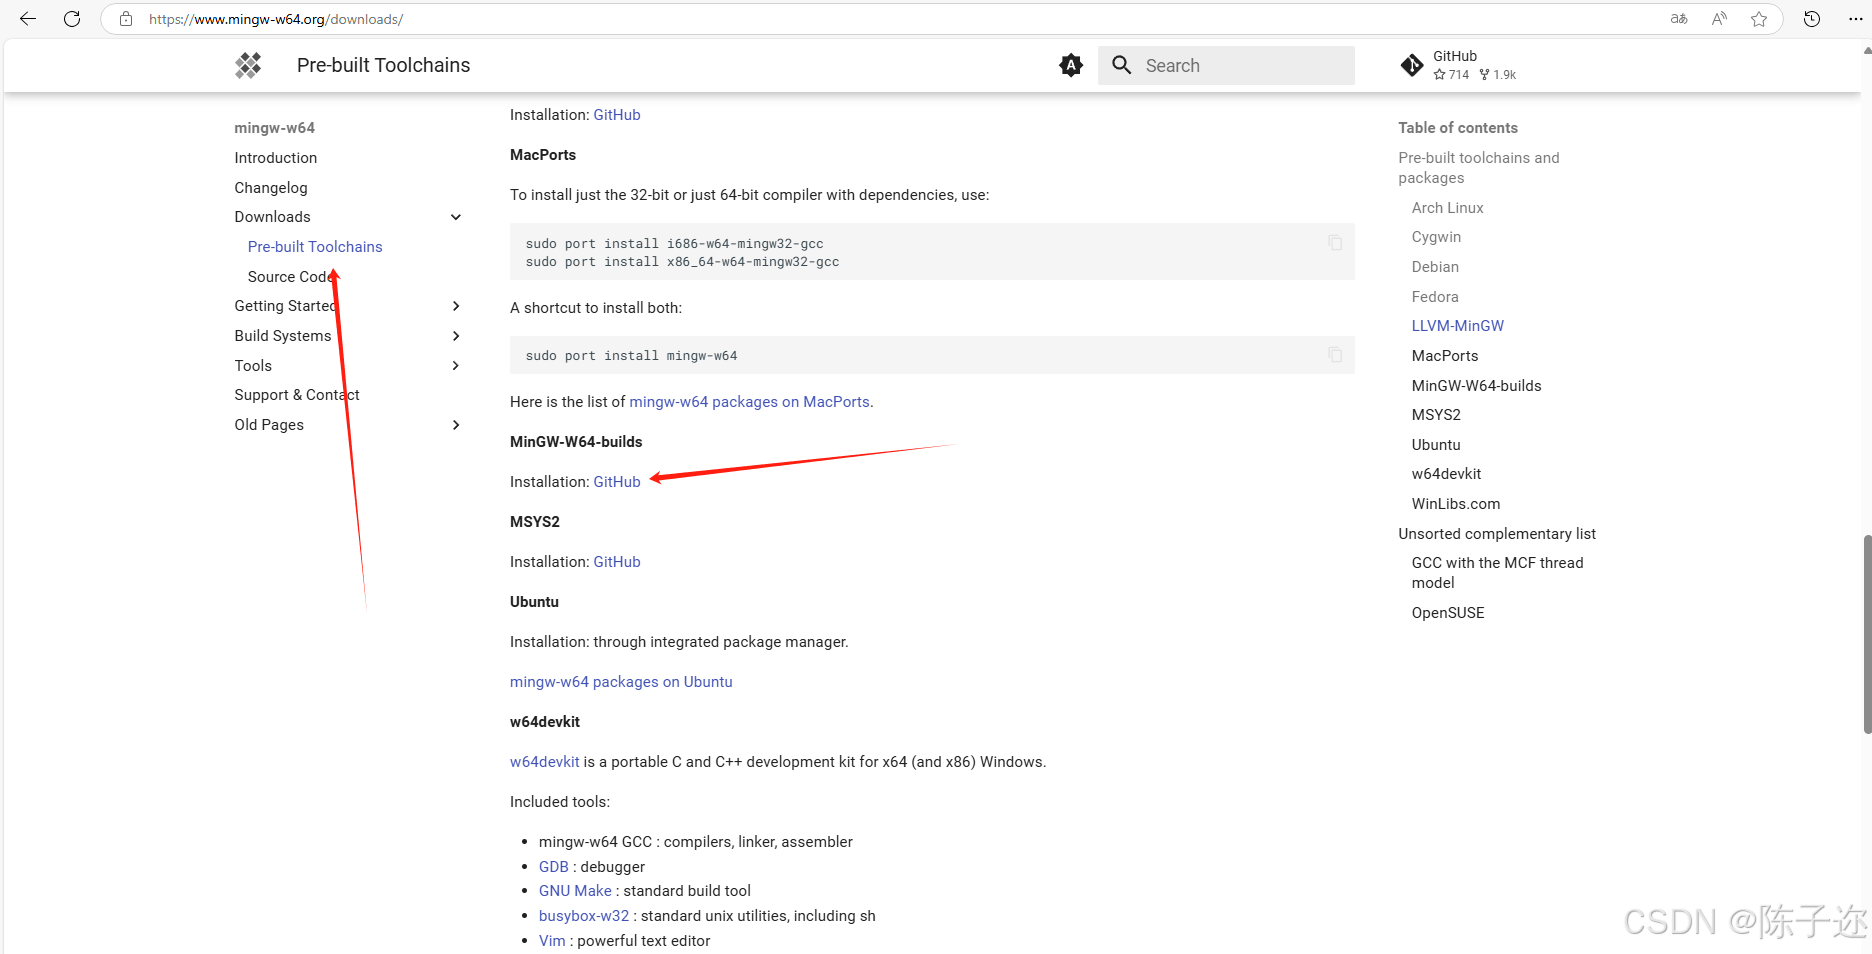The image size is (1872, 954).
Task: Open the Introduction page
Action: point(275,158)
